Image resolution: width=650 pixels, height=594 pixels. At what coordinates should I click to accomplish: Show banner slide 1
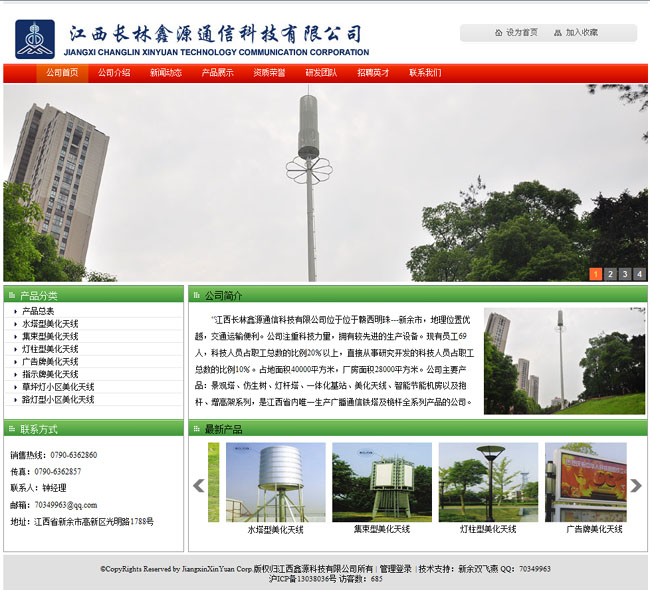(595, 274)
